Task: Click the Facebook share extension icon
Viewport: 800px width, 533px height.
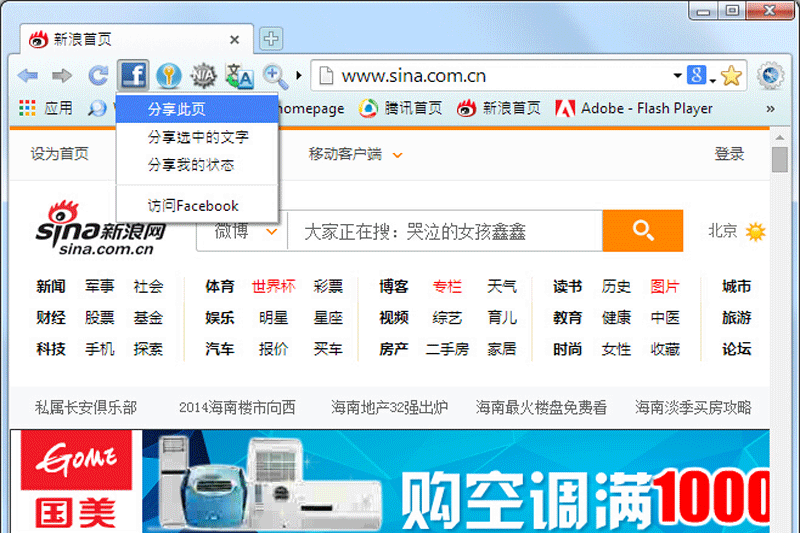Action: (x=133, y=75)
